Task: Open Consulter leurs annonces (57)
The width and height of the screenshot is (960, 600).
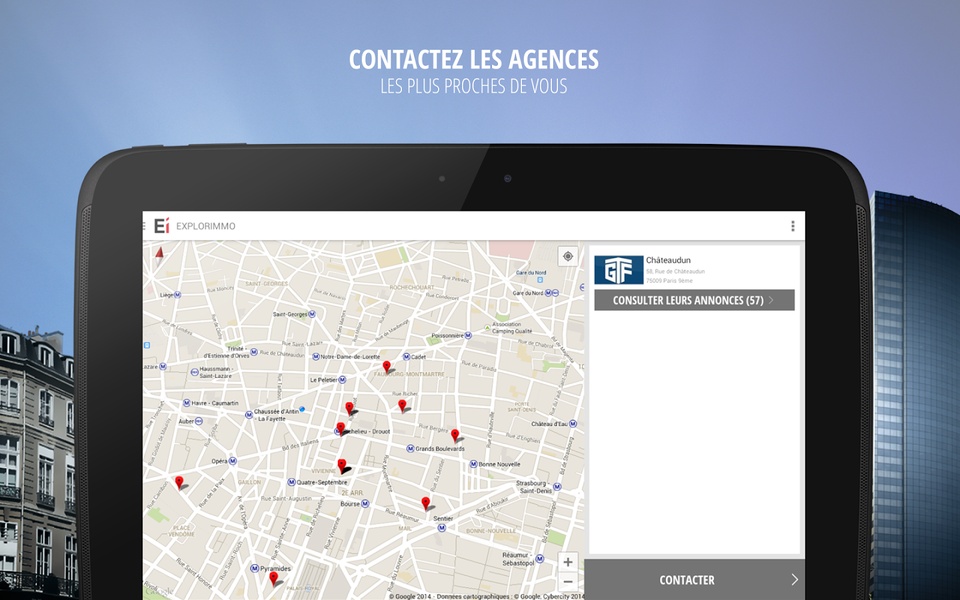Action: (694, 300)
